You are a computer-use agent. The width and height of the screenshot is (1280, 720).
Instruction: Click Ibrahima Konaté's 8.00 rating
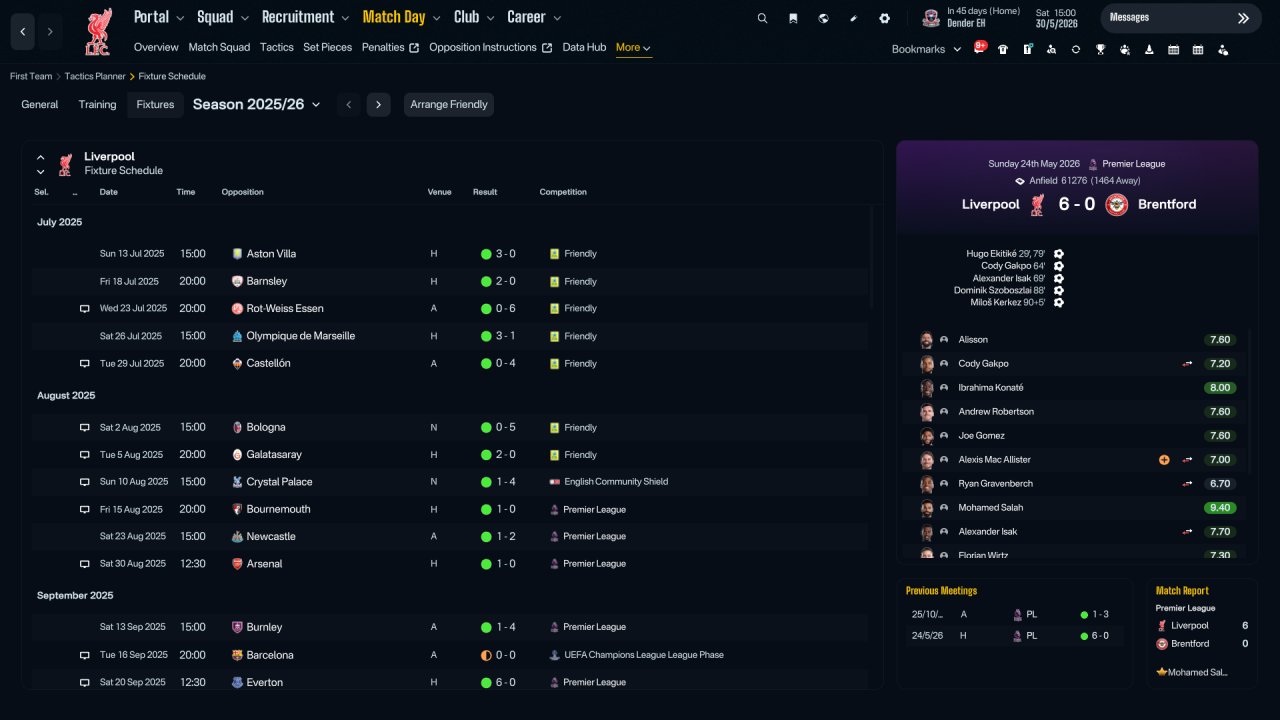pyautogui.click(x=1220, y=388)
